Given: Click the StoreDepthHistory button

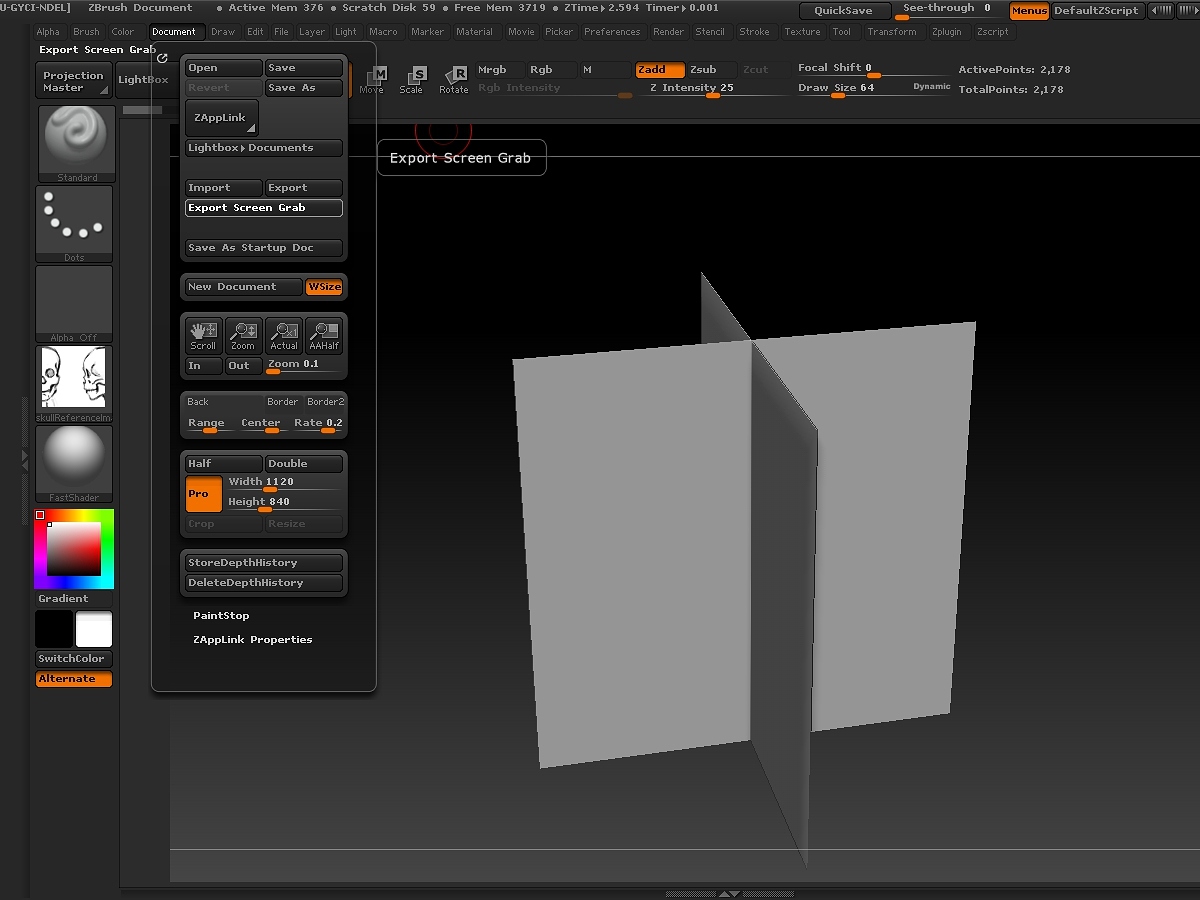Looking at the screenshot, I should tap(264, 563).
